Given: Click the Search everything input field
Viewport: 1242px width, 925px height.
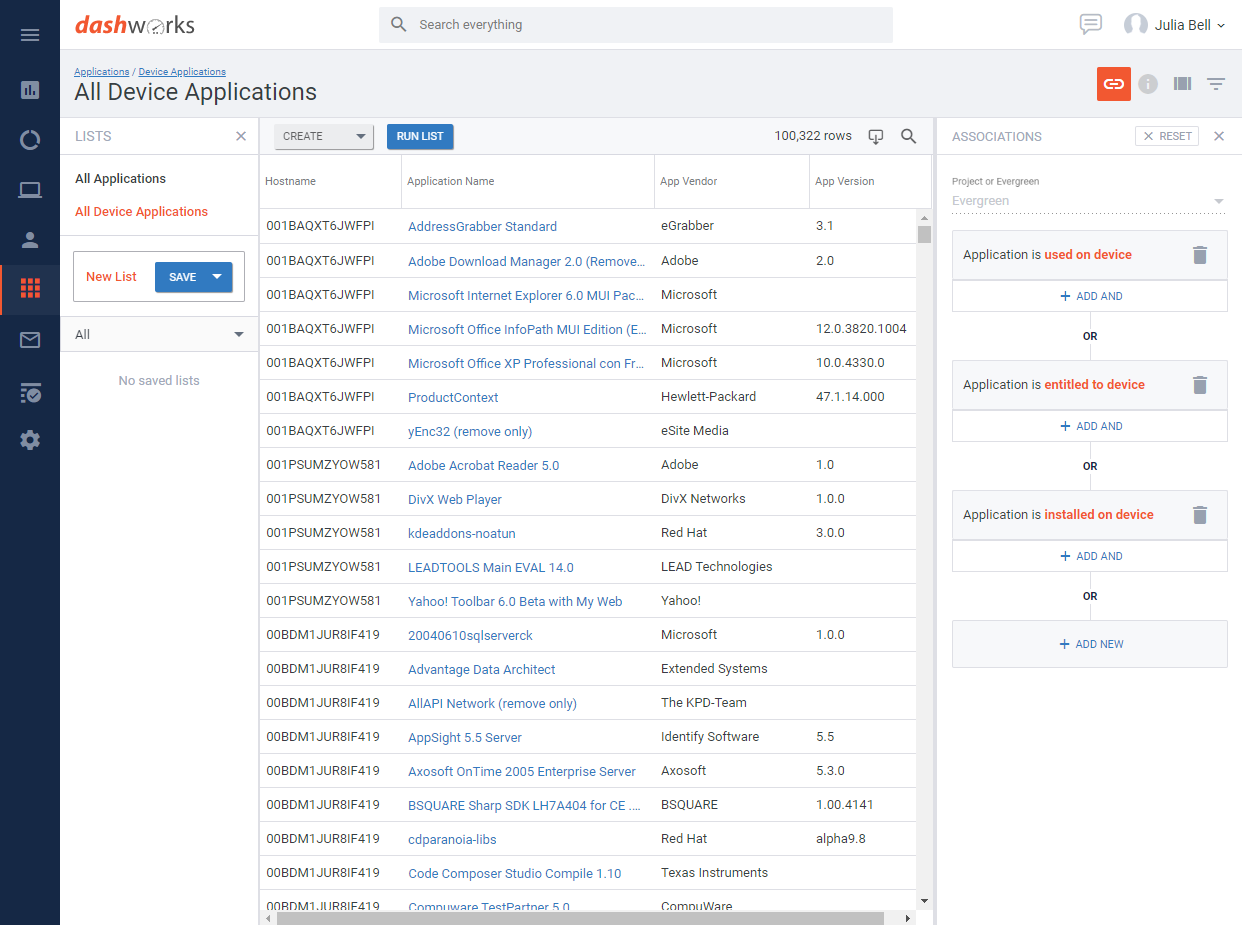Looking at the screenshot, I should tap(636, 25).
